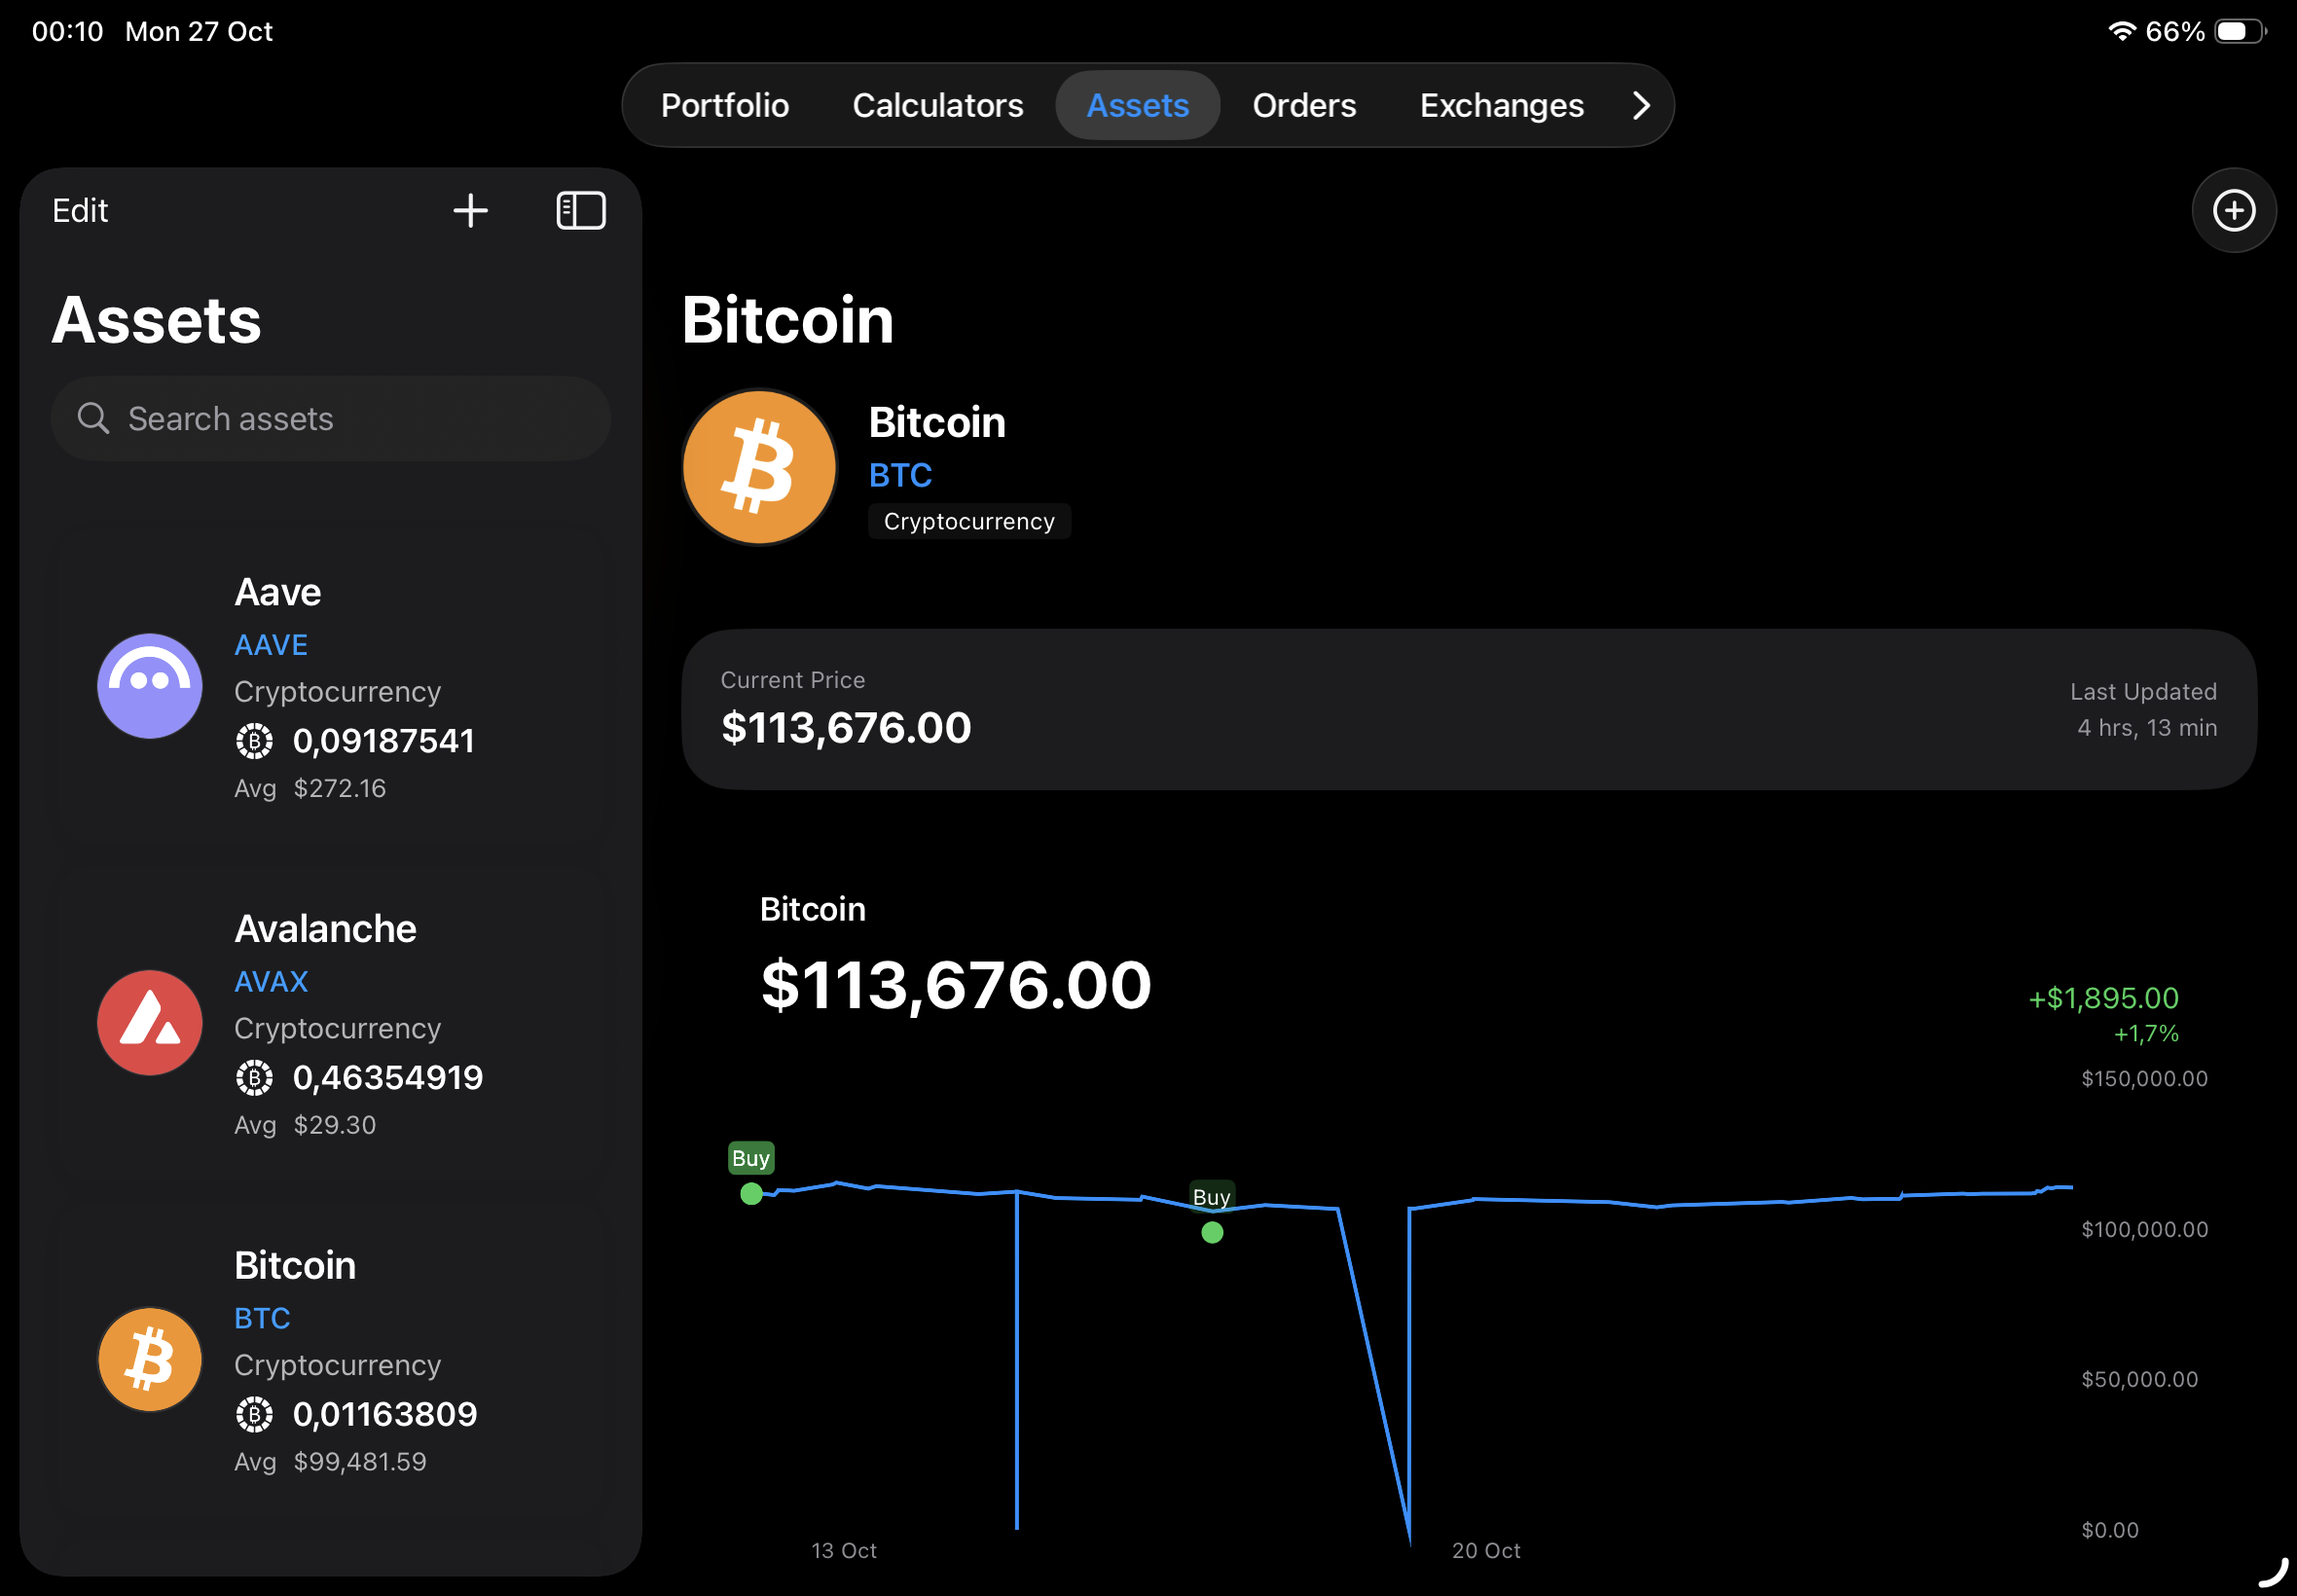This screenshot has width=2297, height=1596.
Task: Toggle the sidebar layout view
Action: (580, 210)
